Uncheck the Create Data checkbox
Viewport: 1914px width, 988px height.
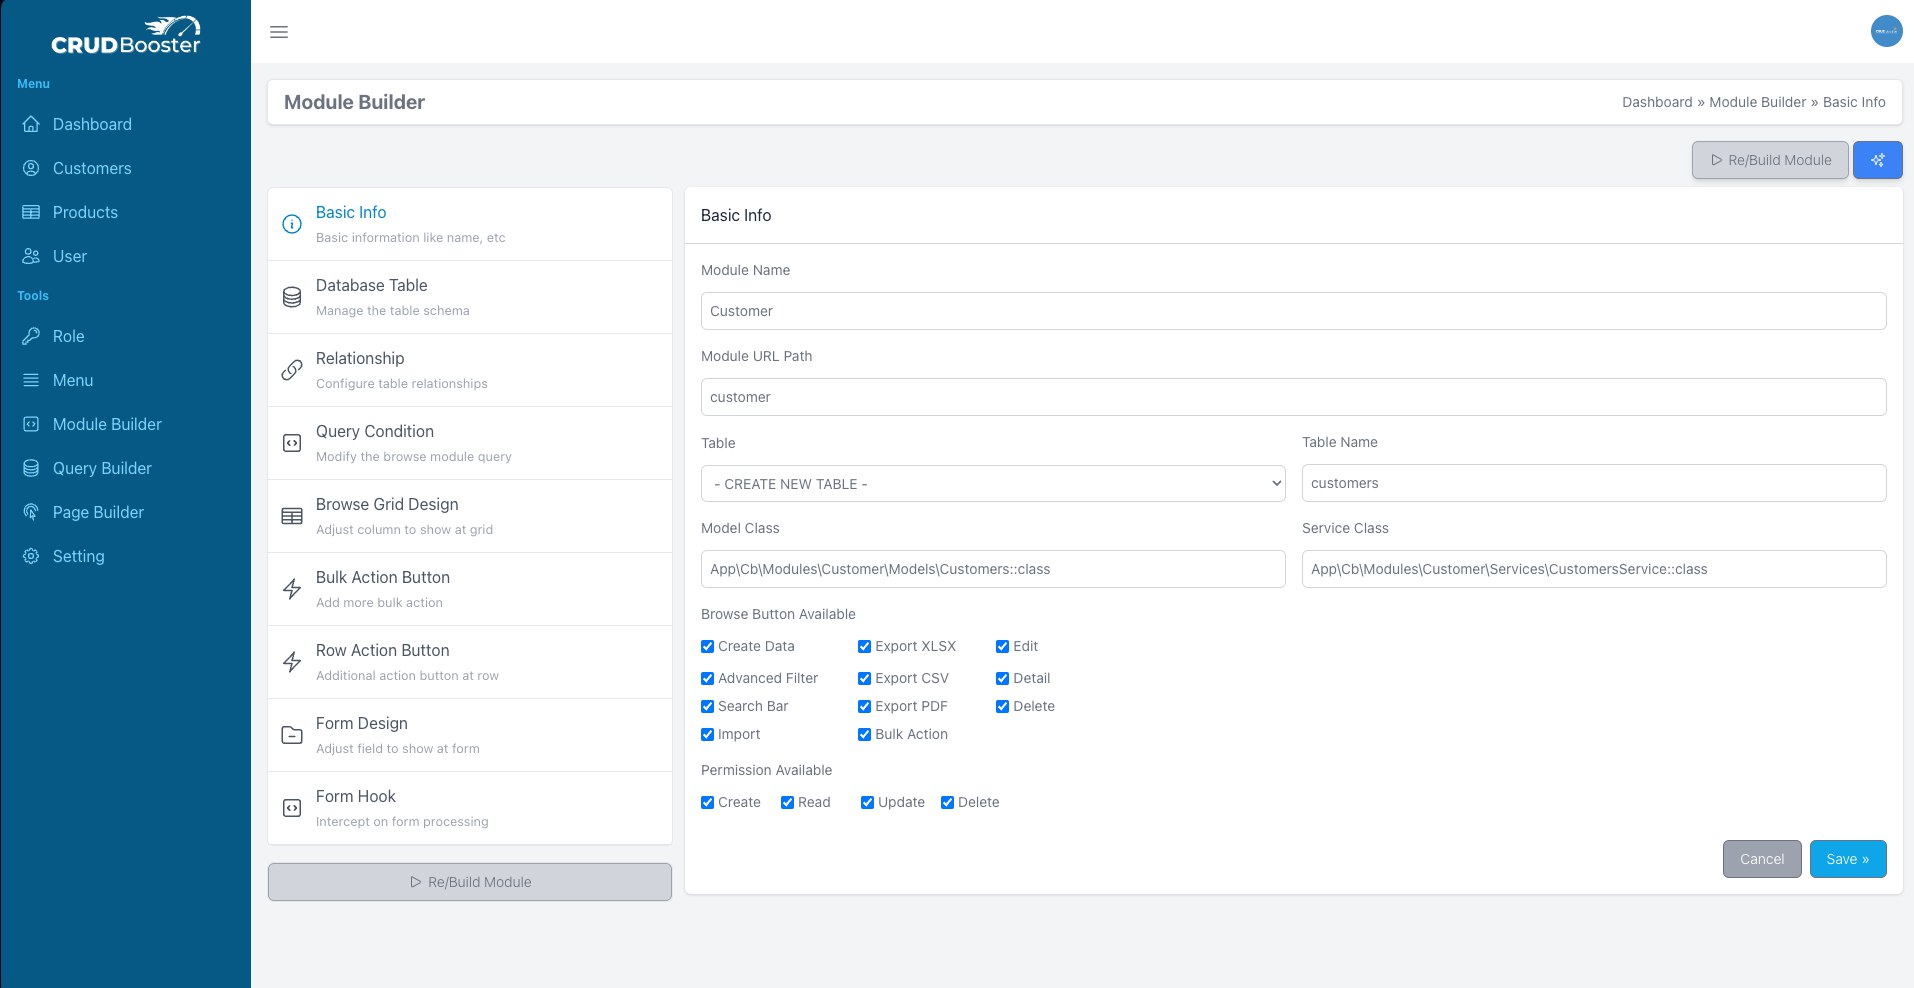(707, 646)
